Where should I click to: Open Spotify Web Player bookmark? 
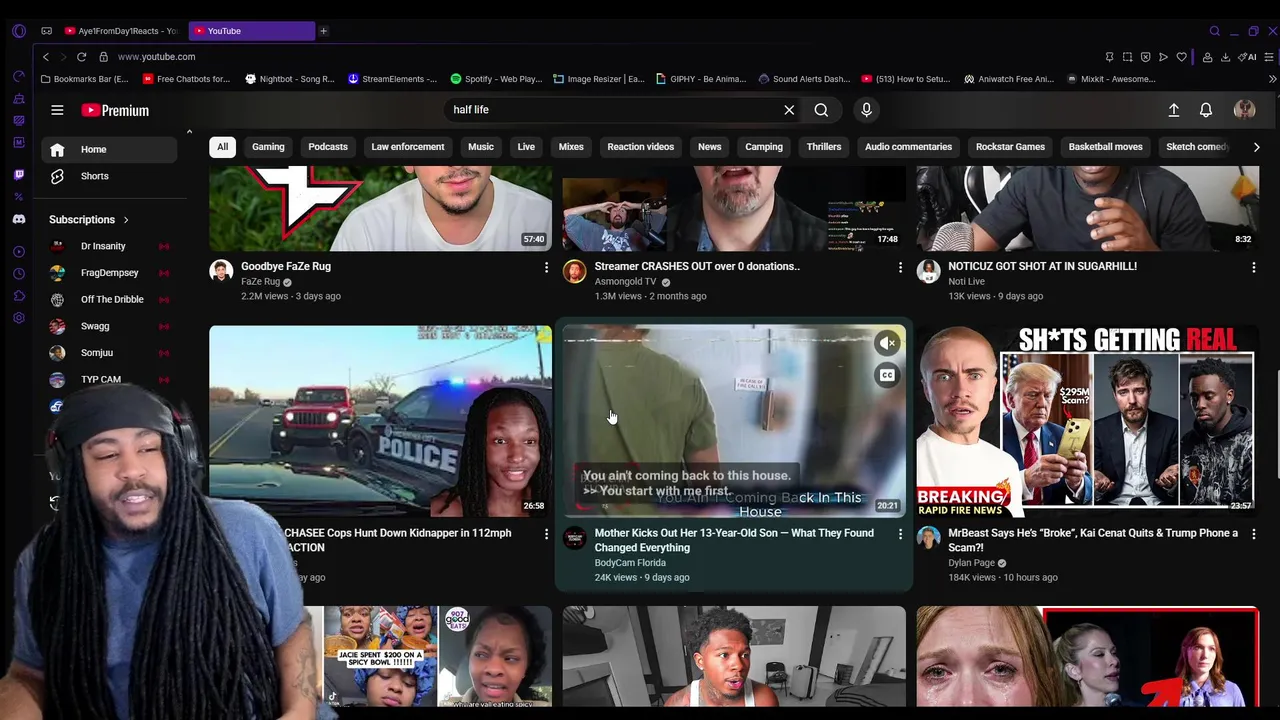pos(496,79)
